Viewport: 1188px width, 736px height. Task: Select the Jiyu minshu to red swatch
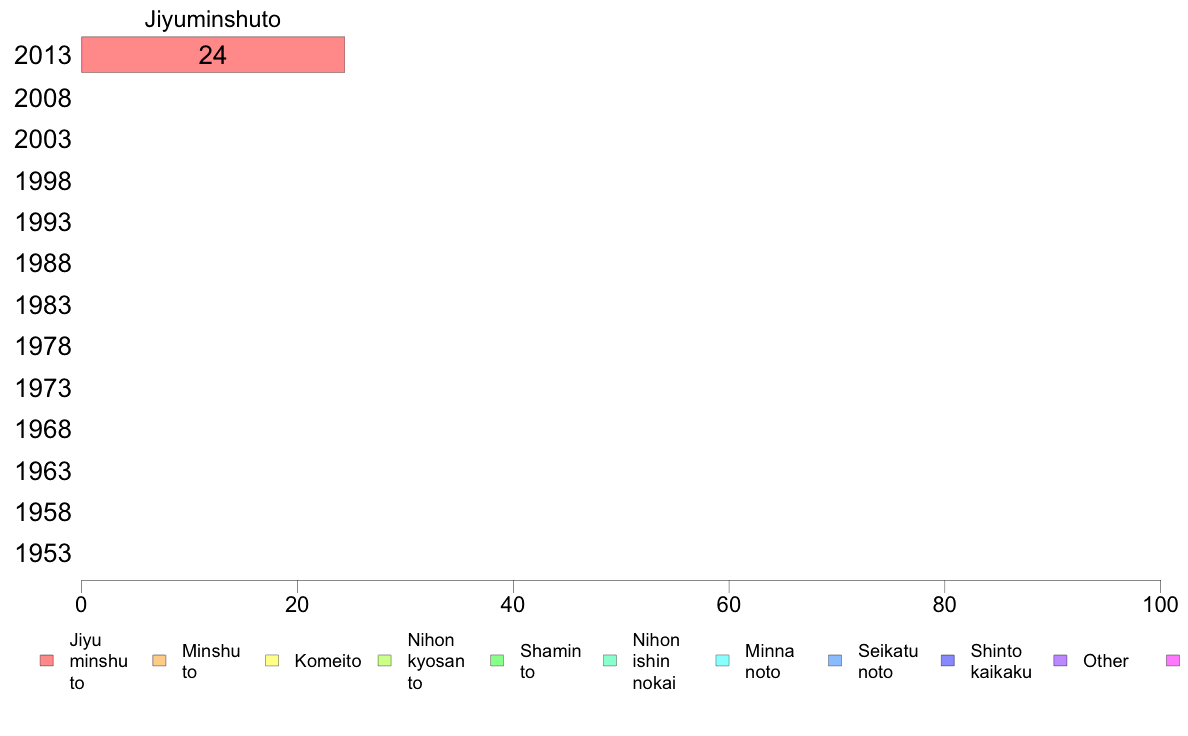click(47, 660)
